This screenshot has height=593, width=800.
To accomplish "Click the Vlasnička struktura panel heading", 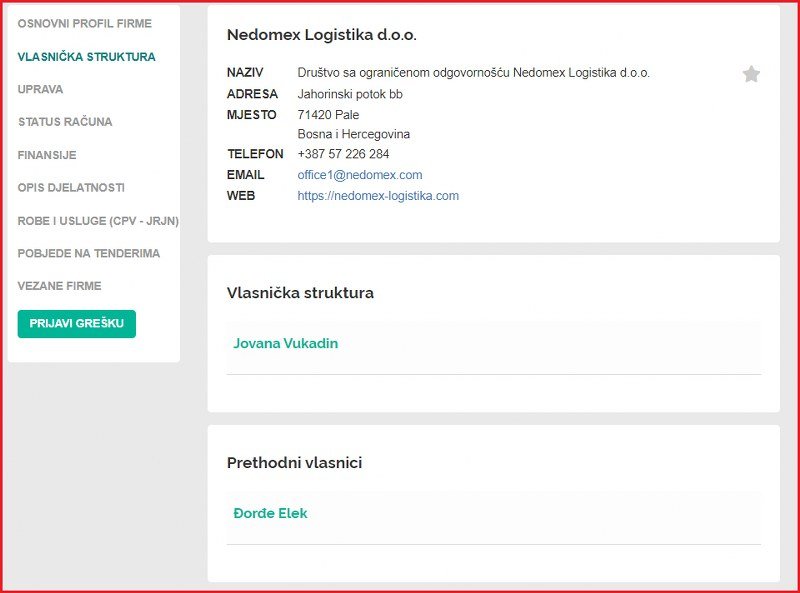I will pos(301,293).
